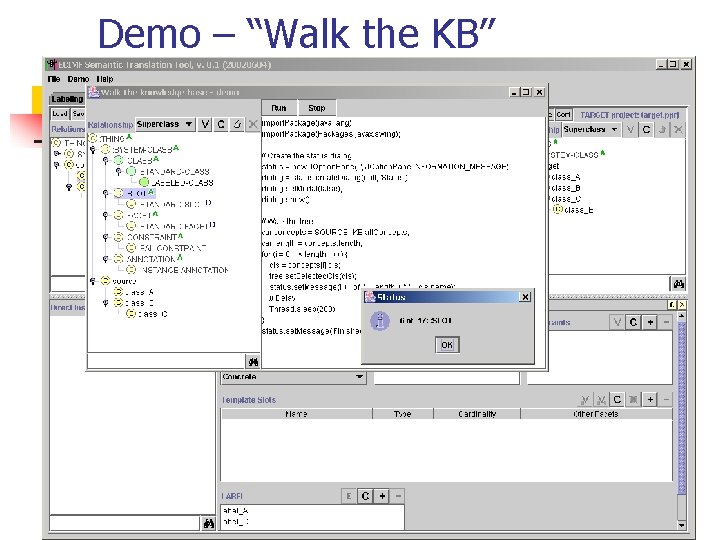
Task: Click the binoculars search icon in TARGET project panel
Action: click(x=678, y=284)
